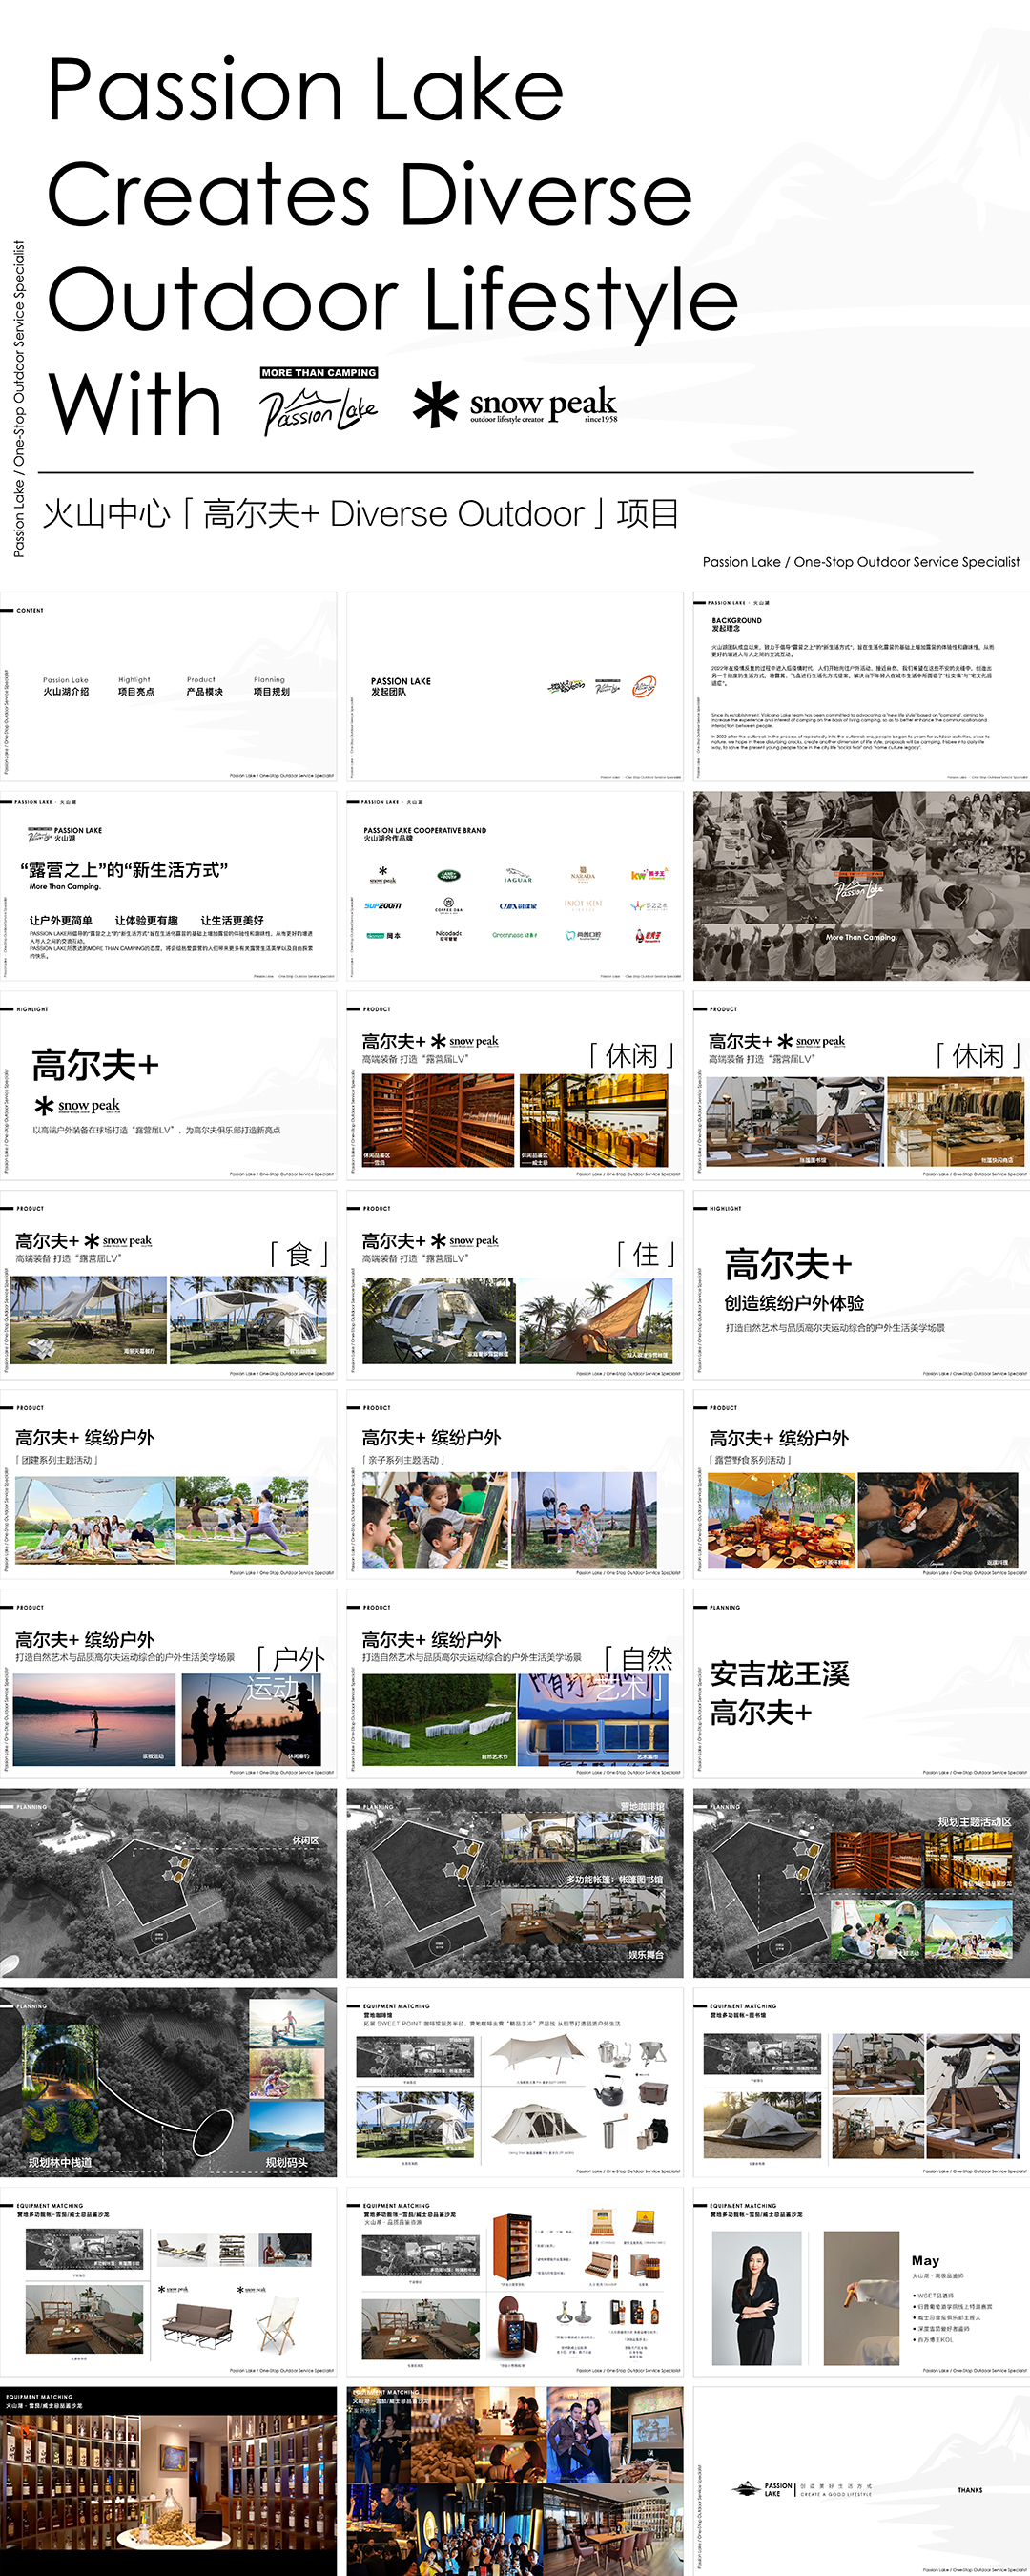Open the brown tarp tent photo

pyautogui.click(x=596, y=1320)
